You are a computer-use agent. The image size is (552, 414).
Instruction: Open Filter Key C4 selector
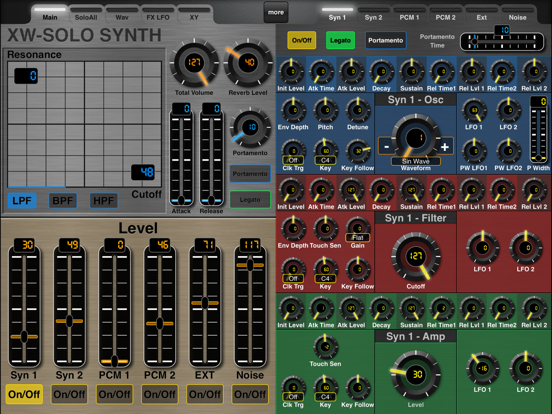325,278
